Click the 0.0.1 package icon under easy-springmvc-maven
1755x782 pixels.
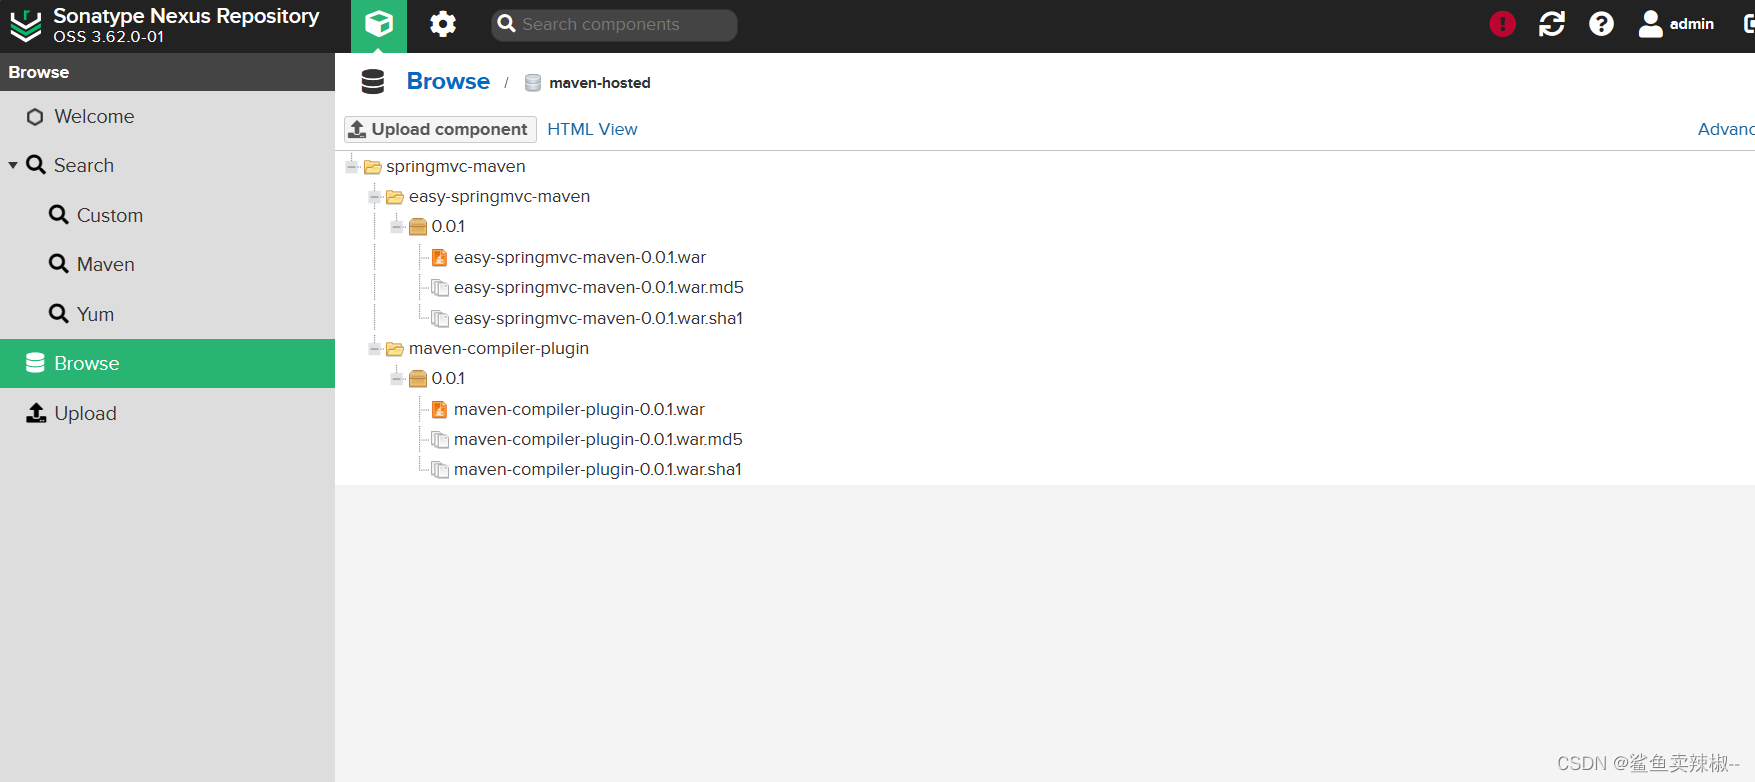pos(418,227)
